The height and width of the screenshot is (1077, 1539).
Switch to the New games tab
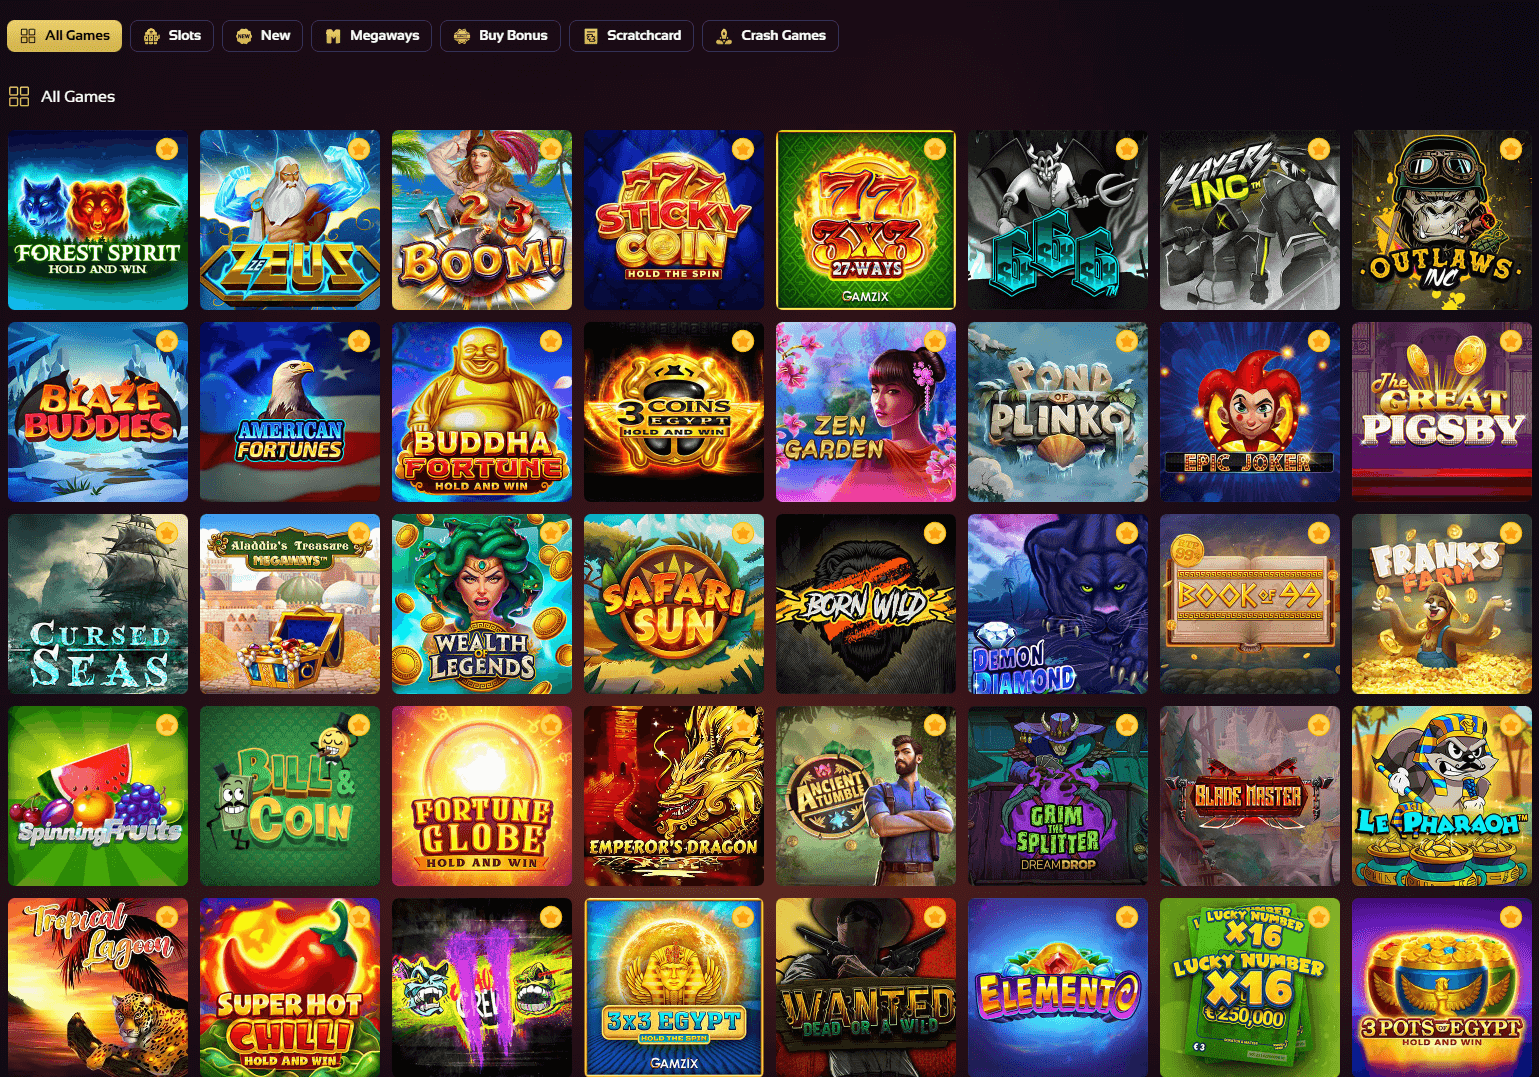coord(263,36)
